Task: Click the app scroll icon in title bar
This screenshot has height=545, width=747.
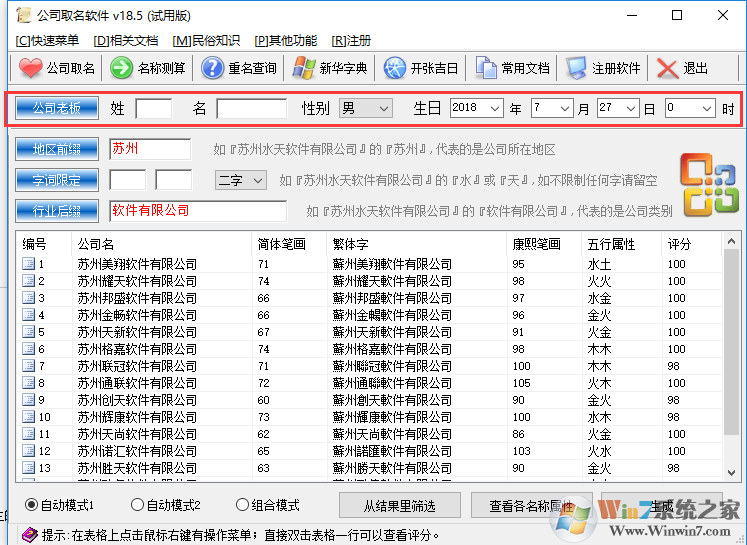Action: click(x=23, y=15)
